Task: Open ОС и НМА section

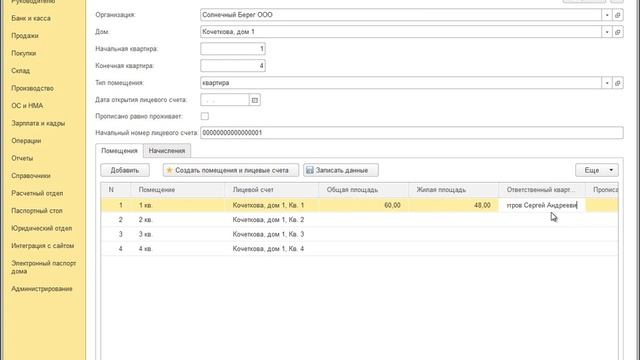Action: coord(27,106)
